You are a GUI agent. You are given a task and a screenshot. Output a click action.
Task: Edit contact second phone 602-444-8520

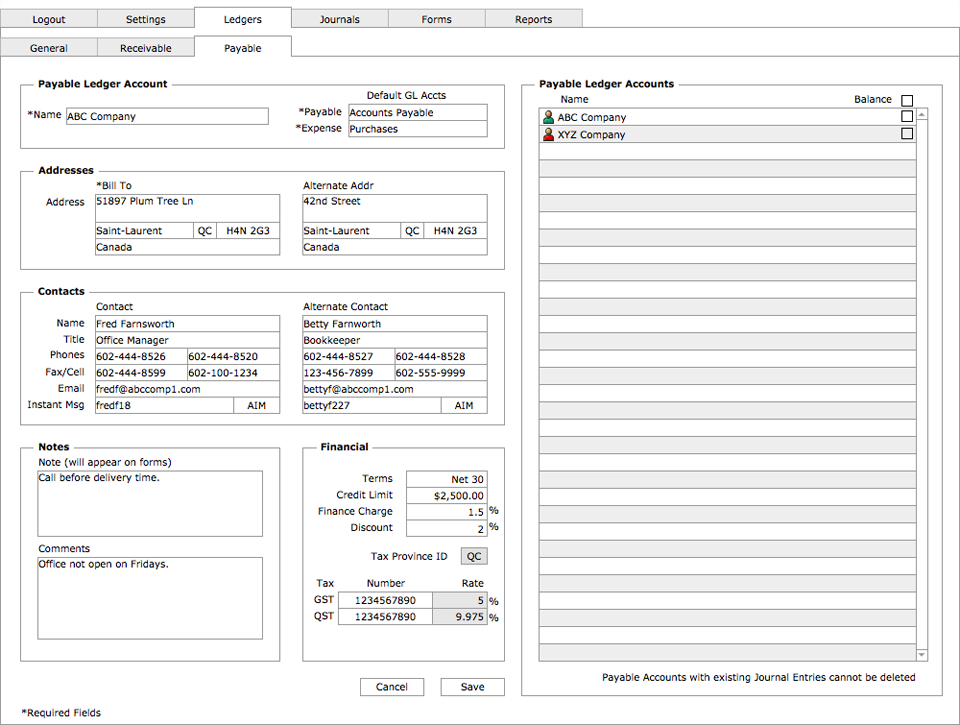click(233, 356)
